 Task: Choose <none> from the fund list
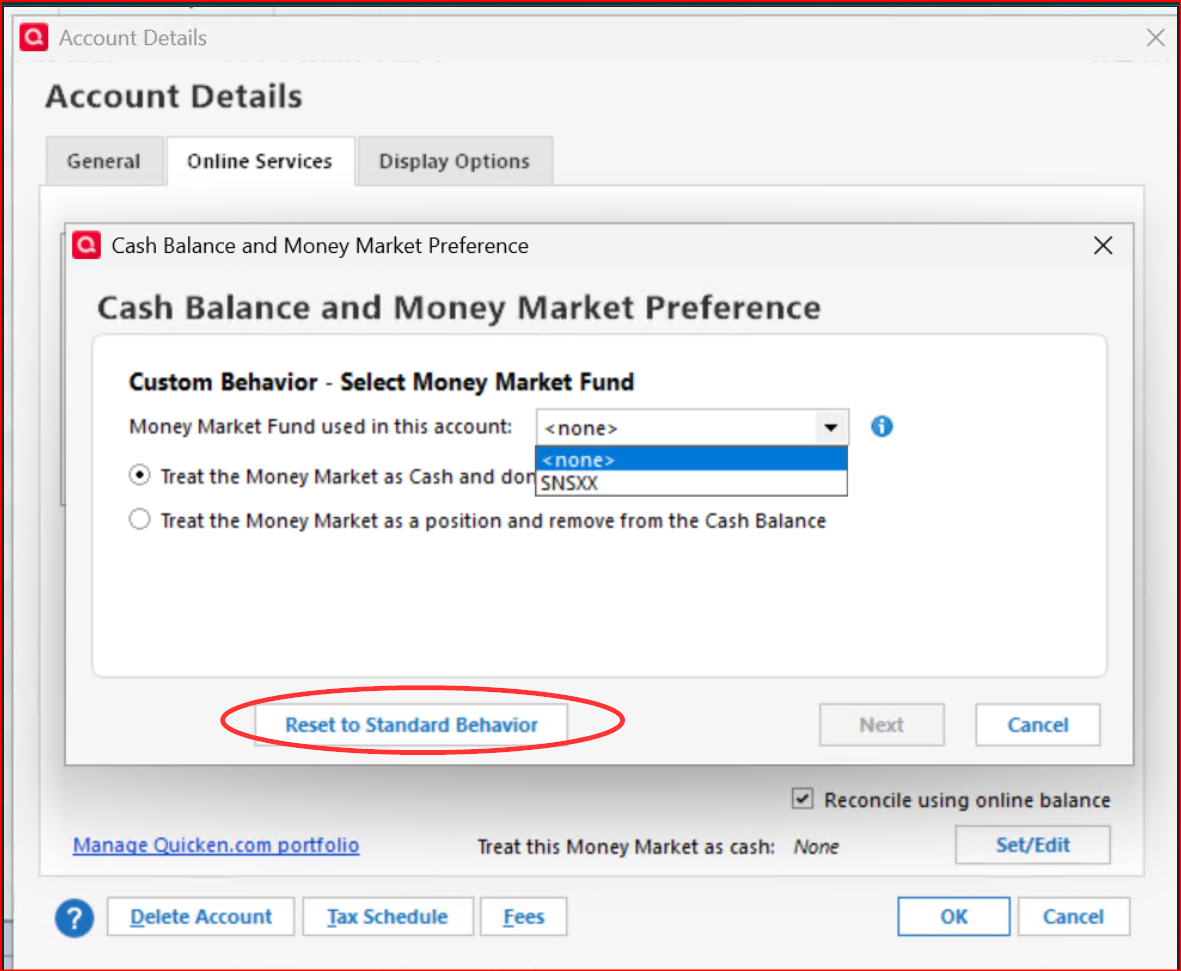691,459
